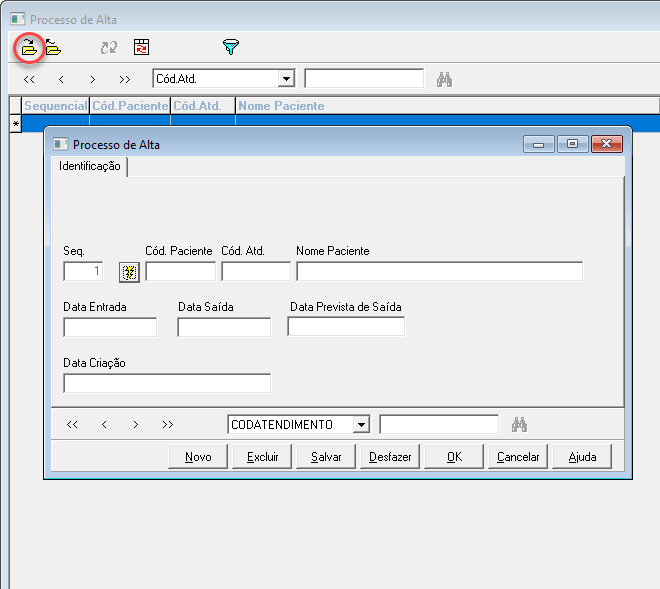
Task: Click the Nome Paciente column header
Action: click(447, 106)
